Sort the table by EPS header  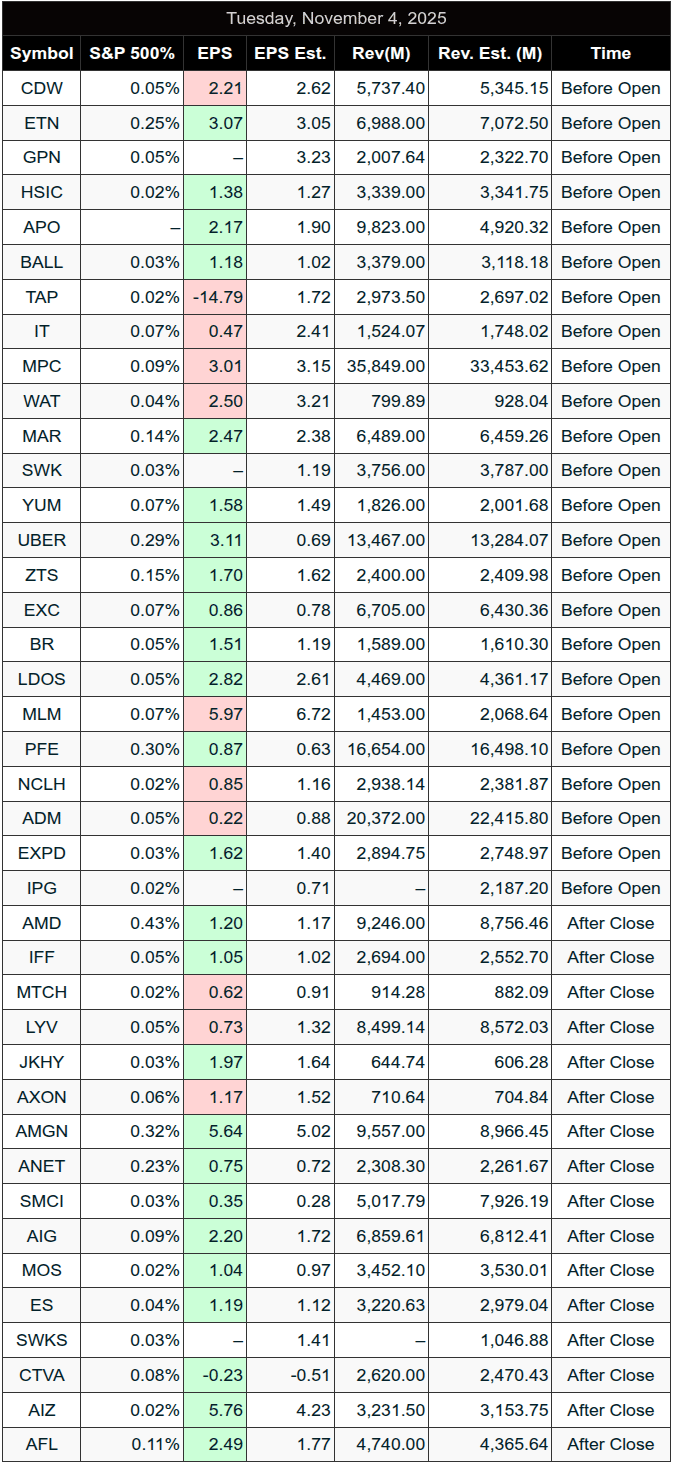pyautogui.click(x=215, y=53)
